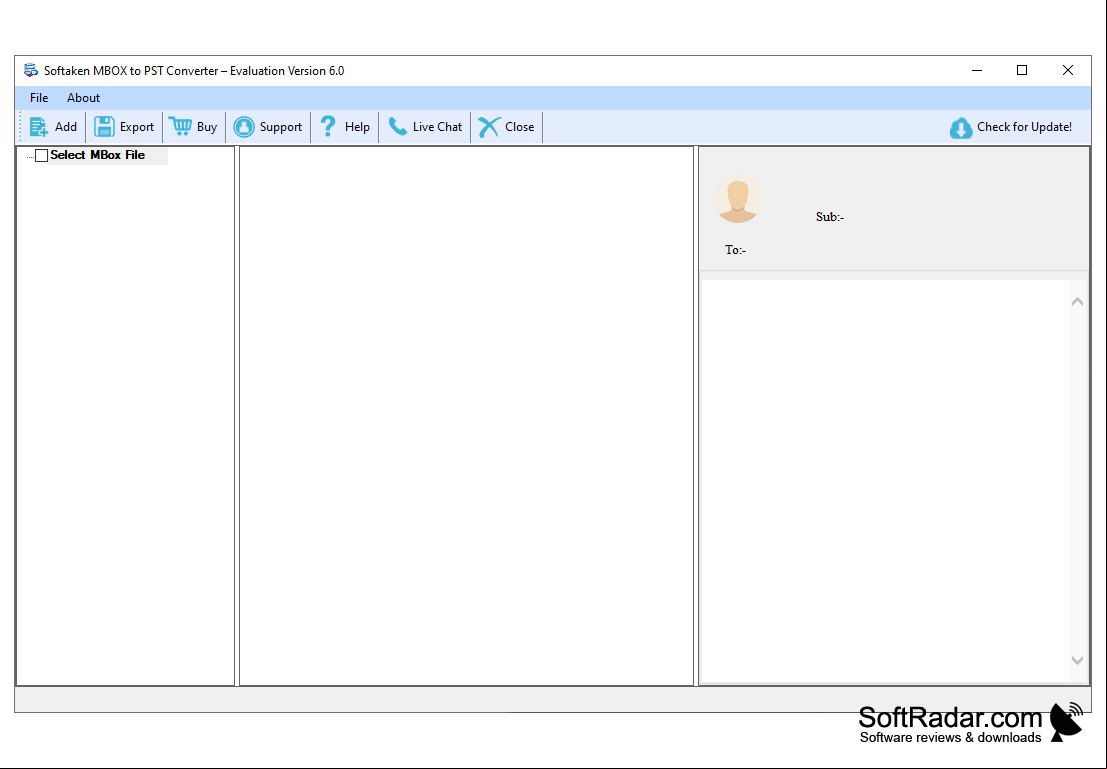Click the Add file icon
The height and width of the screenshot is (769, 1107).
coord(39,127)
